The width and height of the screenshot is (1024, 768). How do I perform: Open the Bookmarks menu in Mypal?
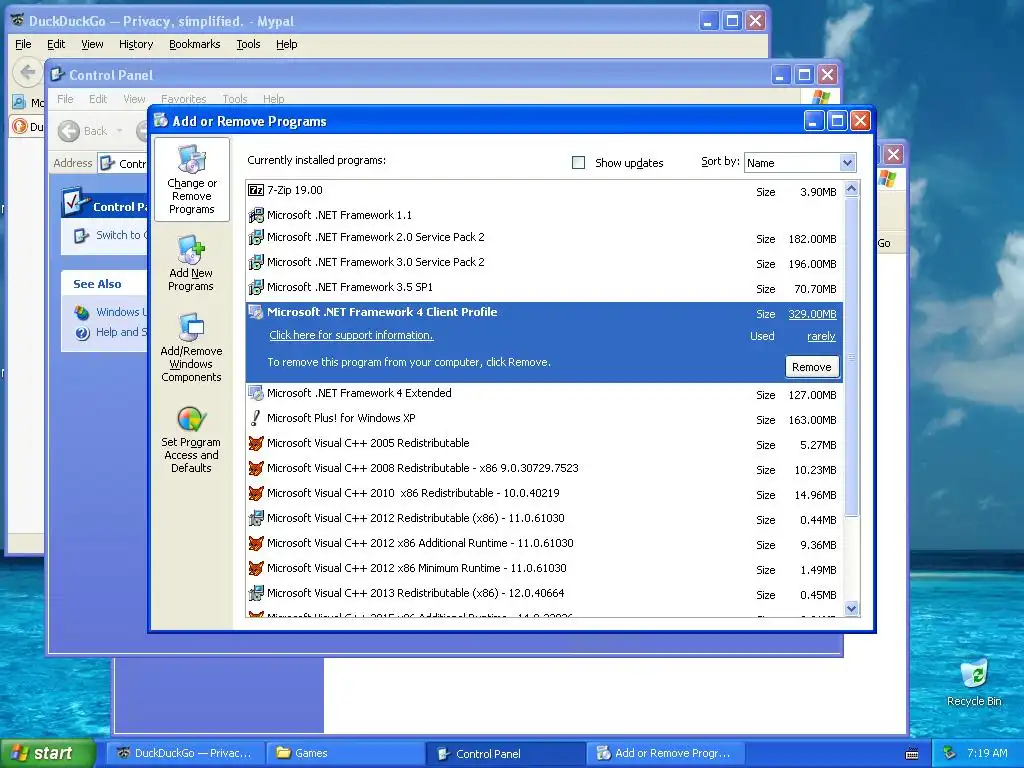(x=195, y=44)
